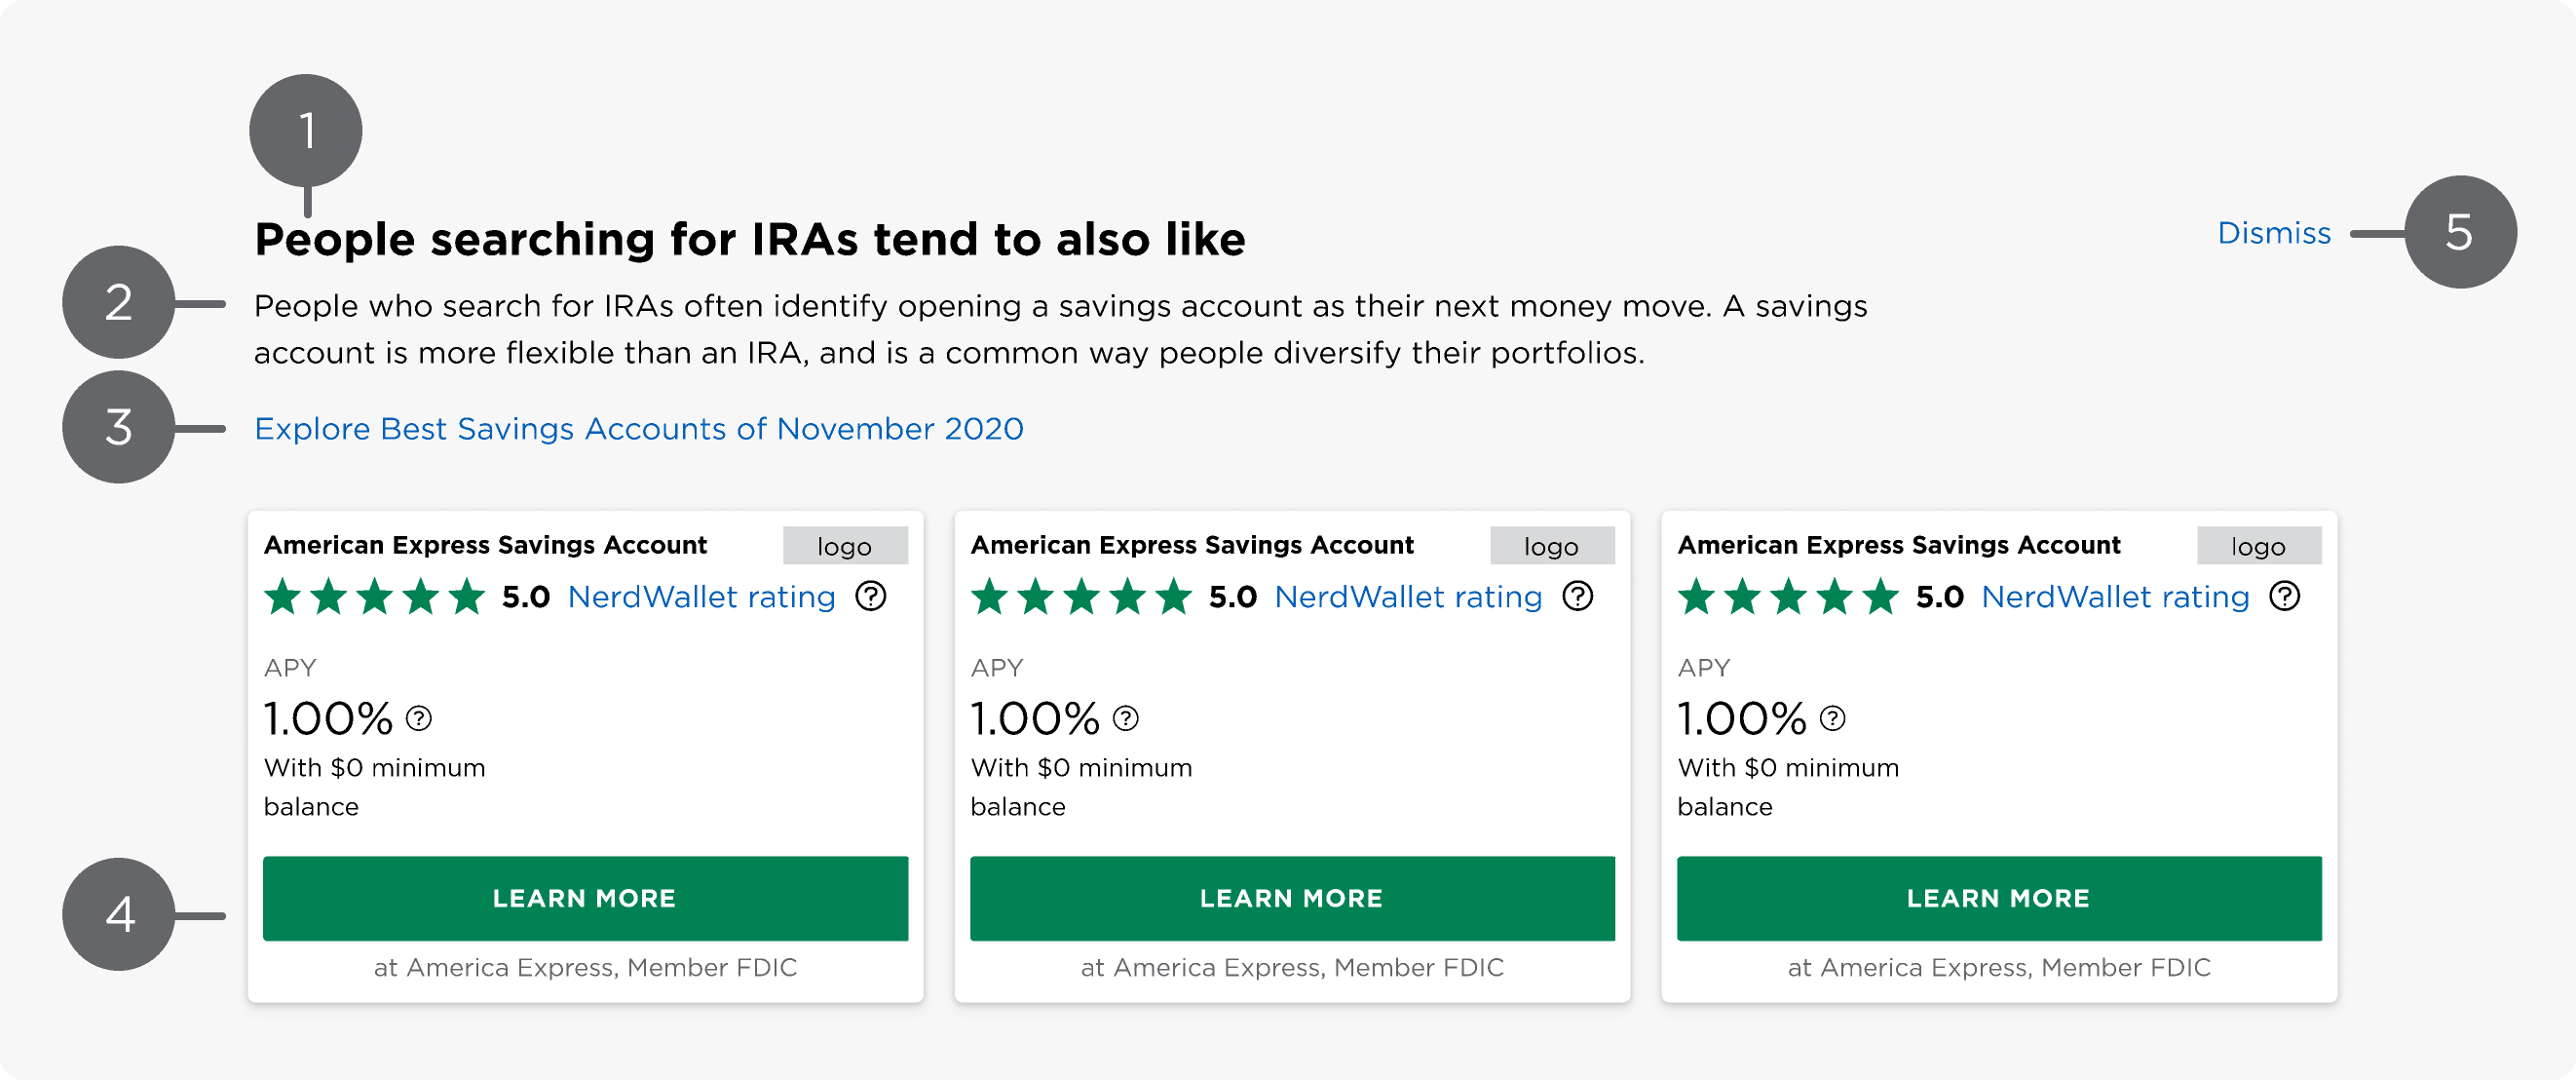Open NerdWallet rating link in first card

701,597
